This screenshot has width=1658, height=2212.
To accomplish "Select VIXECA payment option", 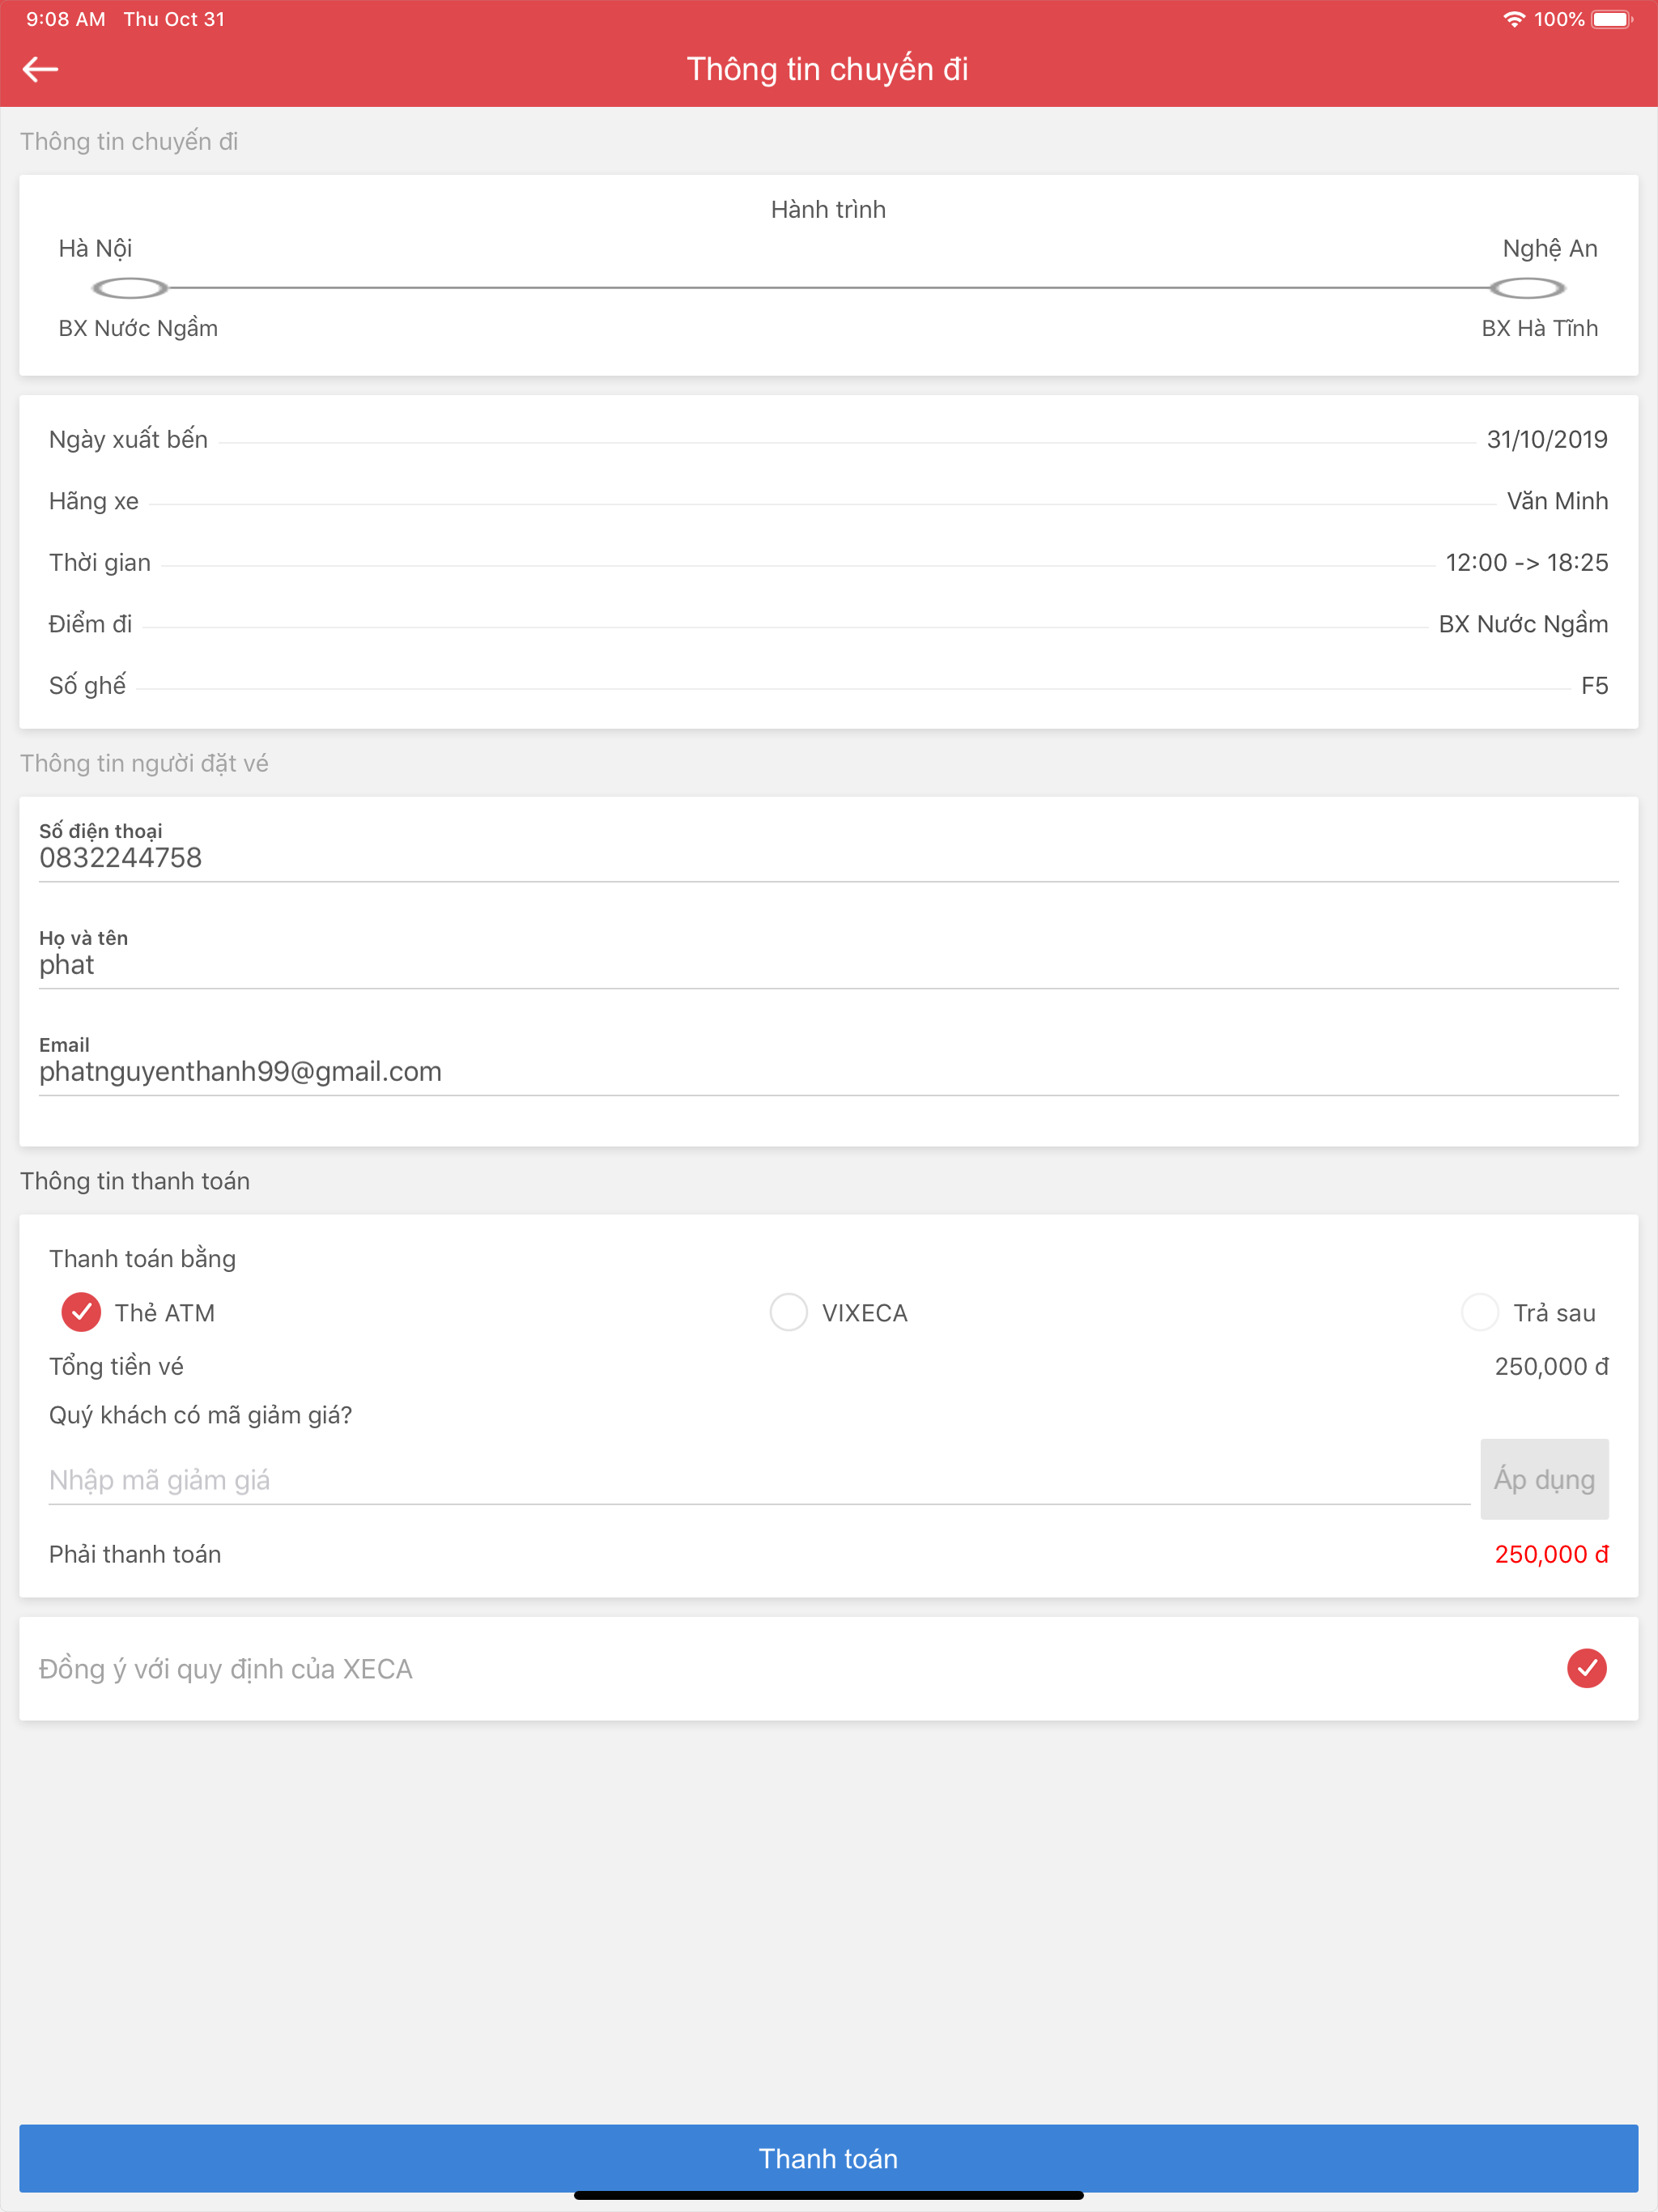I will [788, 1312].
